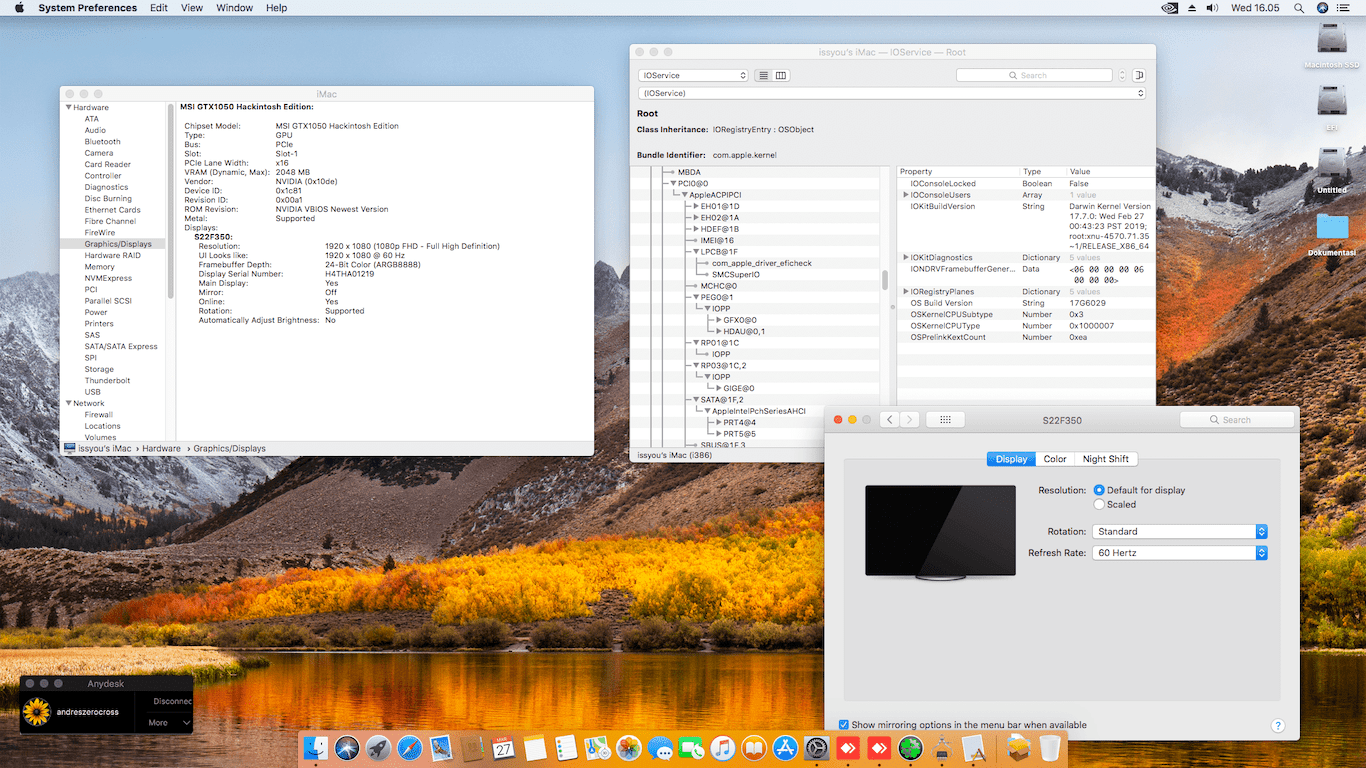Screen dimensions: 1366x768
Task: Switch to column view in IORegistryExplorer
Action: click(x=781, y=76)
